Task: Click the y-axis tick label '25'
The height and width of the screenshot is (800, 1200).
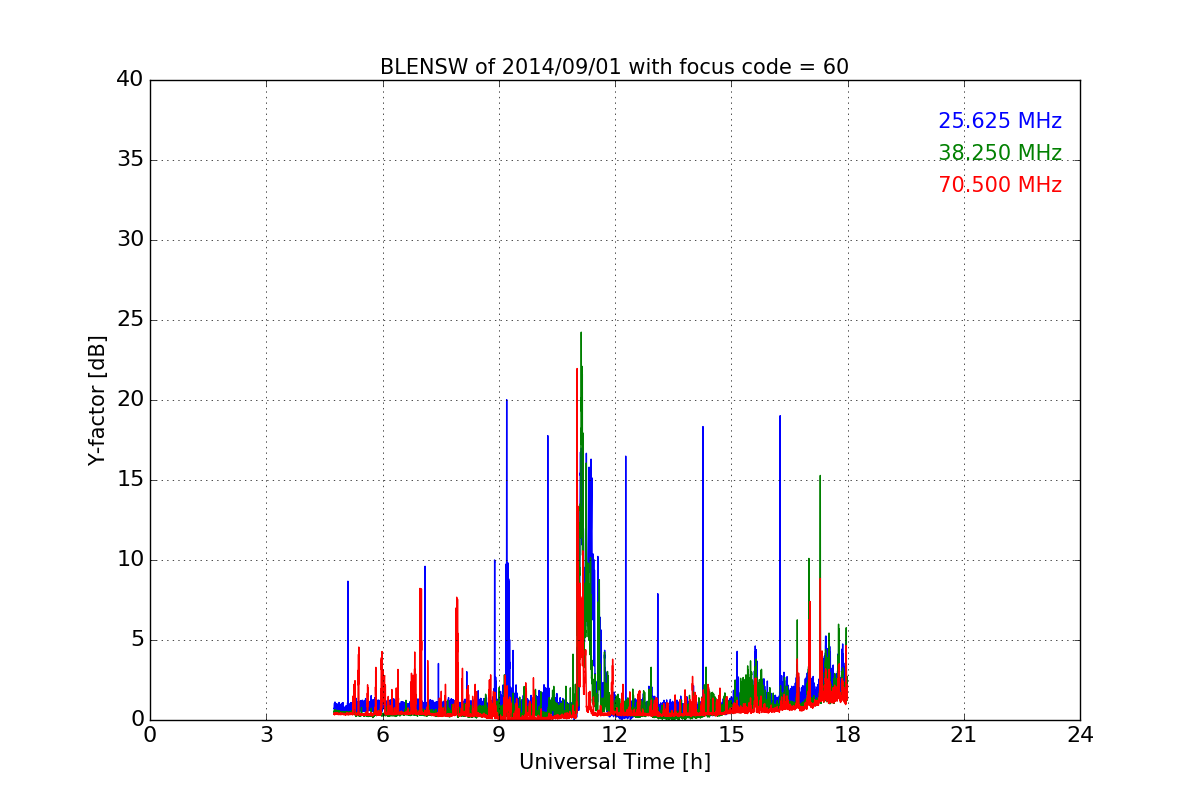Action: click(130, 320)
